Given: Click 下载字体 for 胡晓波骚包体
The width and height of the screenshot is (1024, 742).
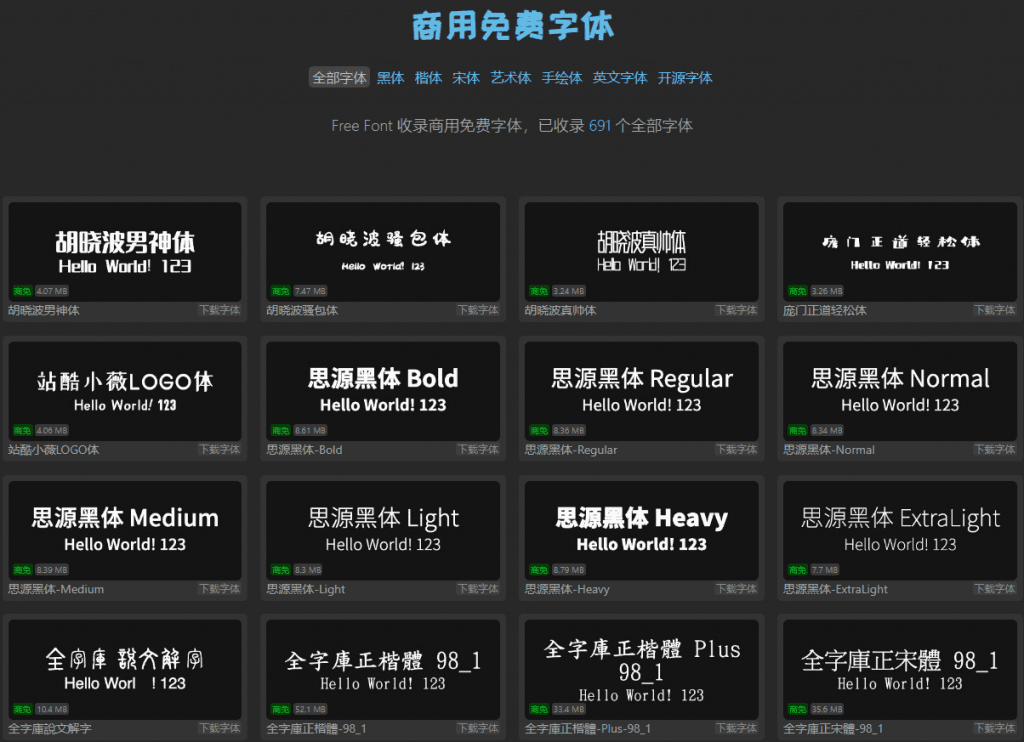Looking at the screenshot, I should coord(477,311).
